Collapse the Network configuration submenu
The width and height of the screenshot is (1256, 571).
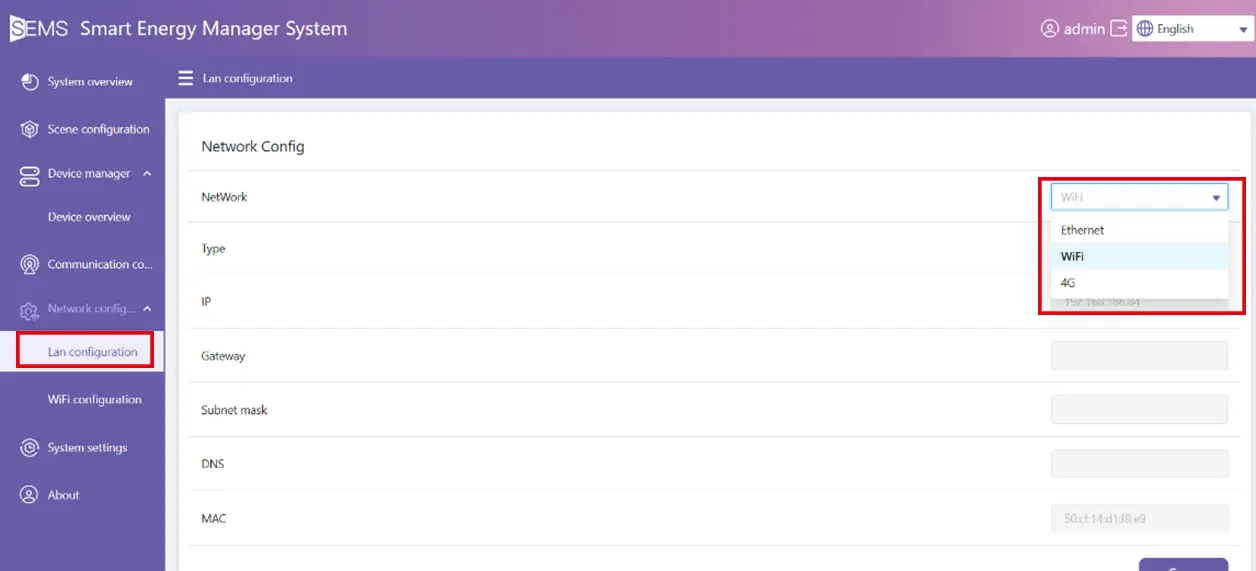coord(147,309)
